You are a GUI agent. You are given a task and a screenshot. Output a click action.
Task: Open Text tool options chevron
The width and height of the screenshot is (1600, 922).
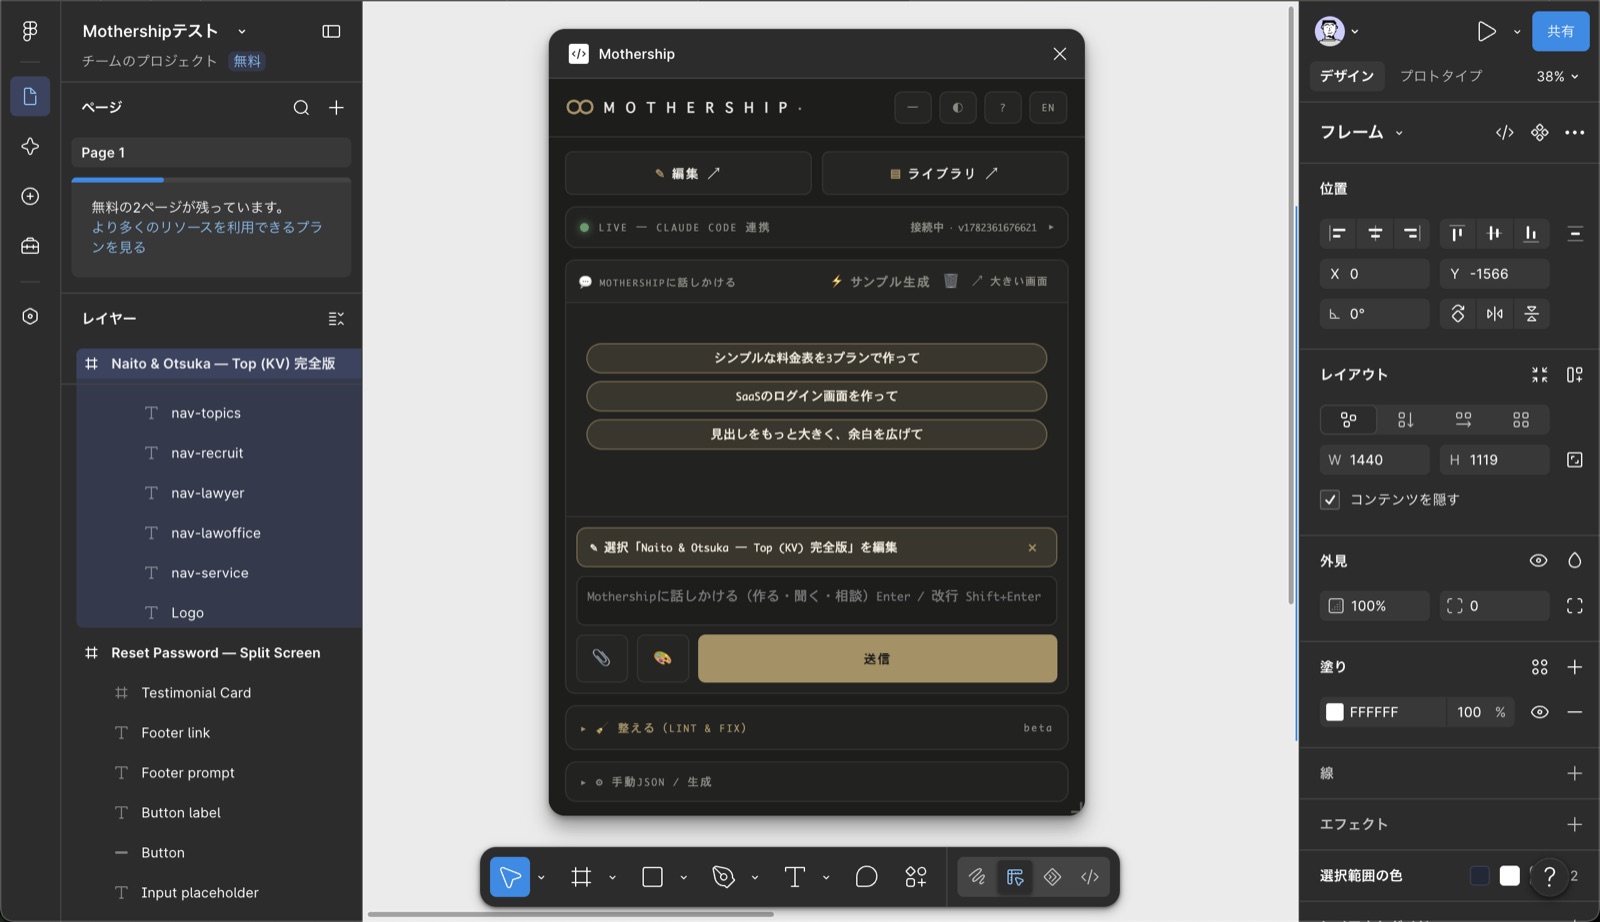click(x=826, y=878)
